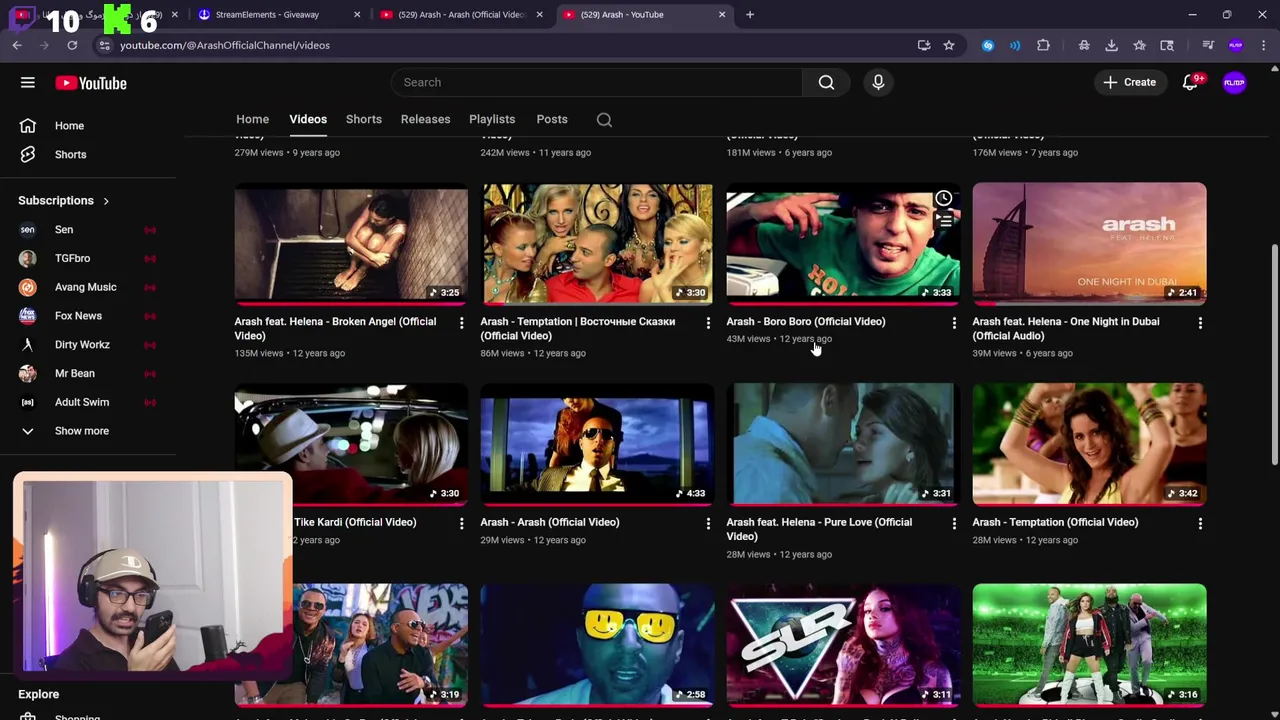
Task: Click Watch later icon on Boro Boro thumbnail
Action: (x=943, y=198)
